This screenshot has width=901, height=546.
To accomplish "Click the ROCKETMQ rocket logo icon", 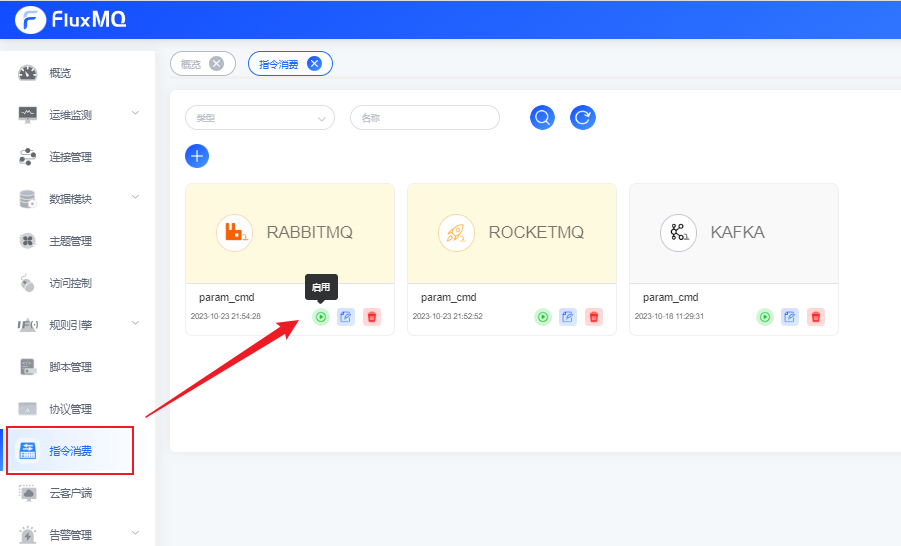I will point(456,233).
